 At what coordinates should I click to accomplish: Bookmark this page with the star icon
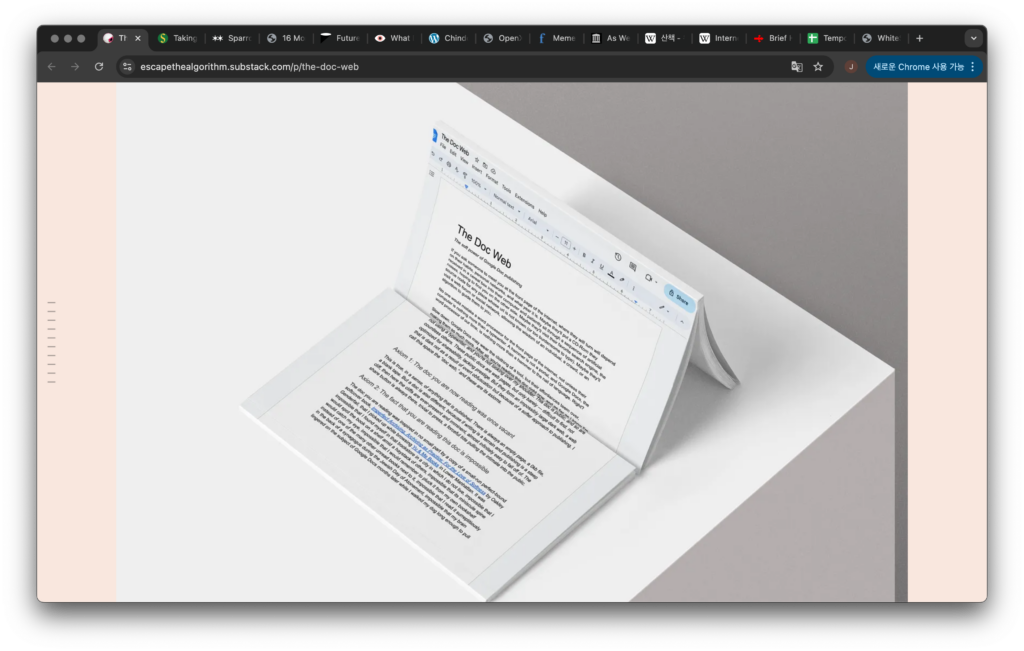(818, 67)
